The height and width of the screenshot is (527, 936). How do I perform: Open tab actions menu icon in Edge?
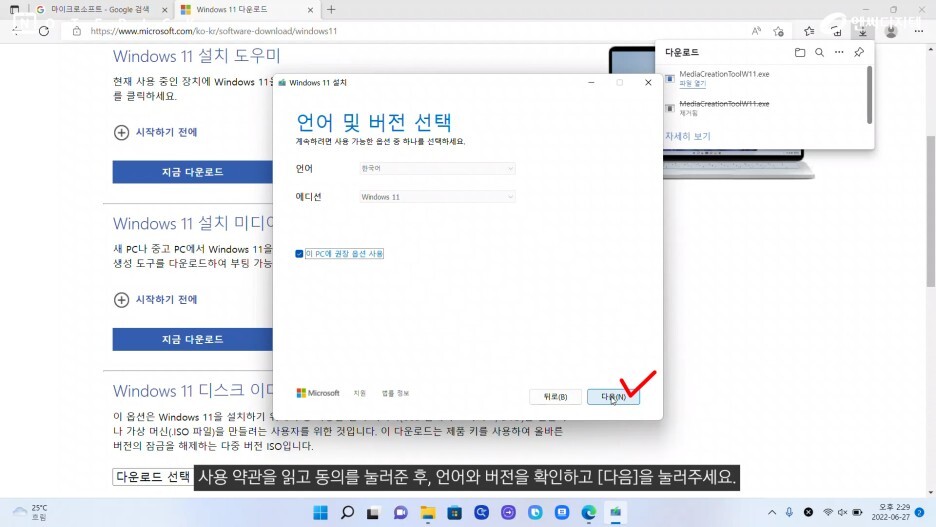(14, 10)
